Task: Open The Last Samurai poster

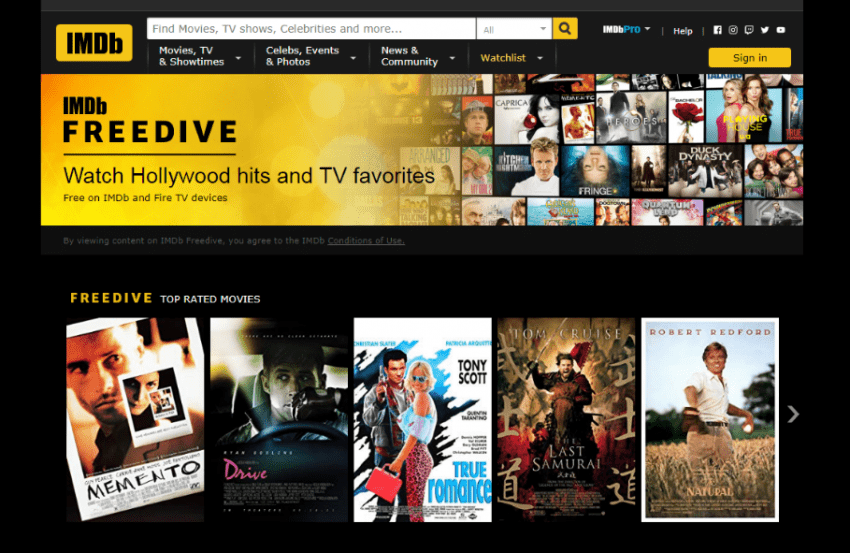Action: pyautogui.click(x=566, y=420)
